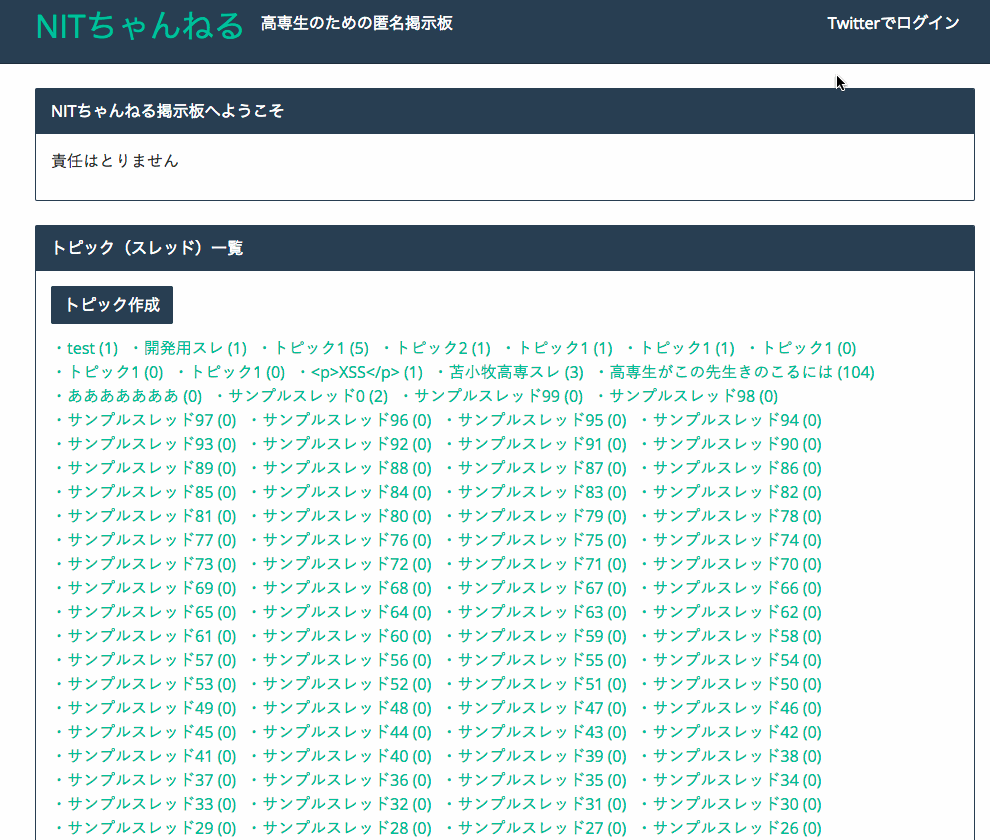The height and width of the screenshot is (840, 990).
Task: Open サンプルスレッド98 (0)
Action: tap(694, 396)
